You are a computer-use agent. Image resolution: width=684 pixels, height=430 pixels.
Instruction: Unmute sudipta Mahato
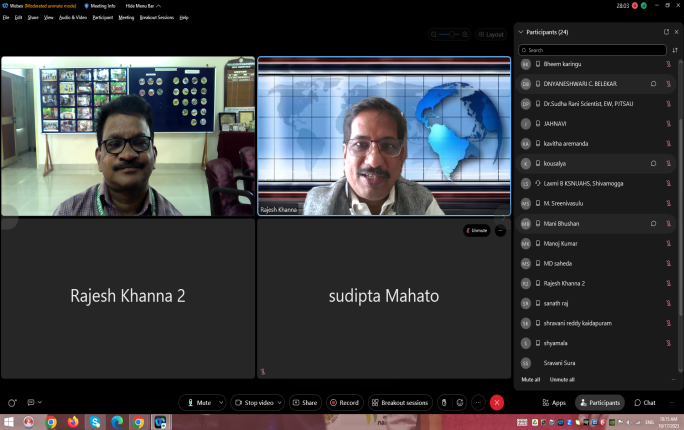coord(476,230)
